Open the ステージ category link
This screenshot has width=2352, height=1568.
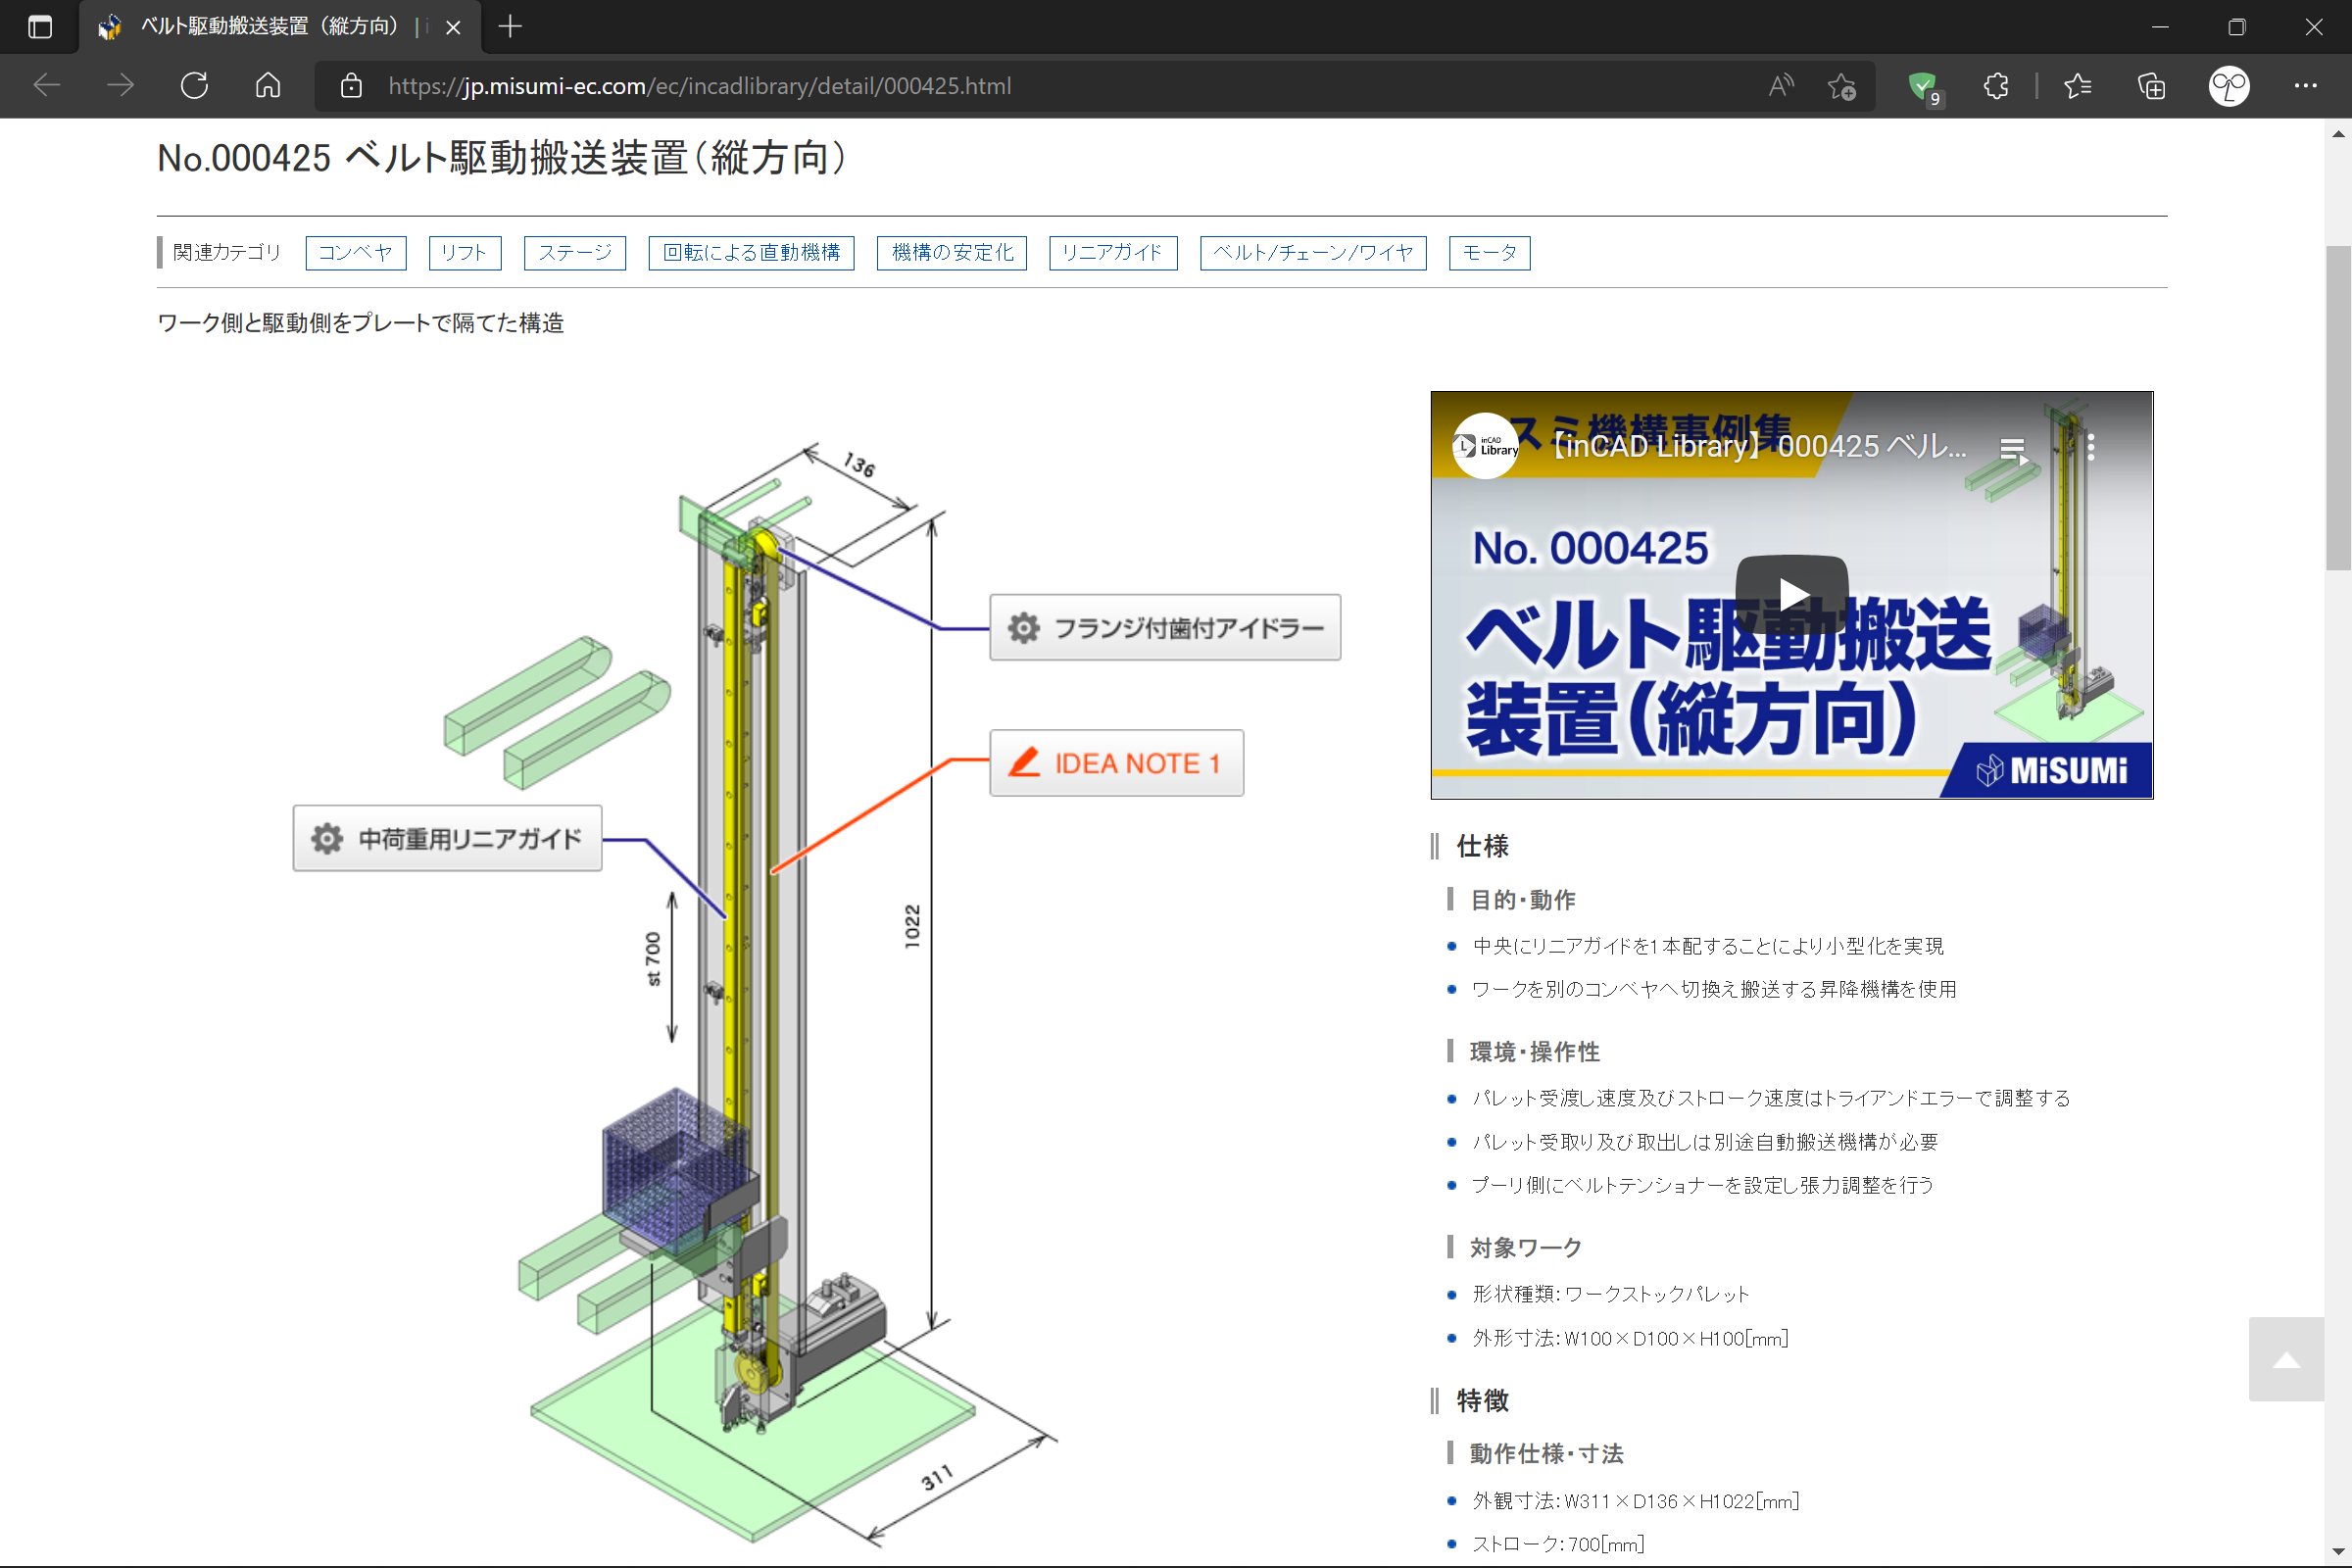tap(575, 253)
